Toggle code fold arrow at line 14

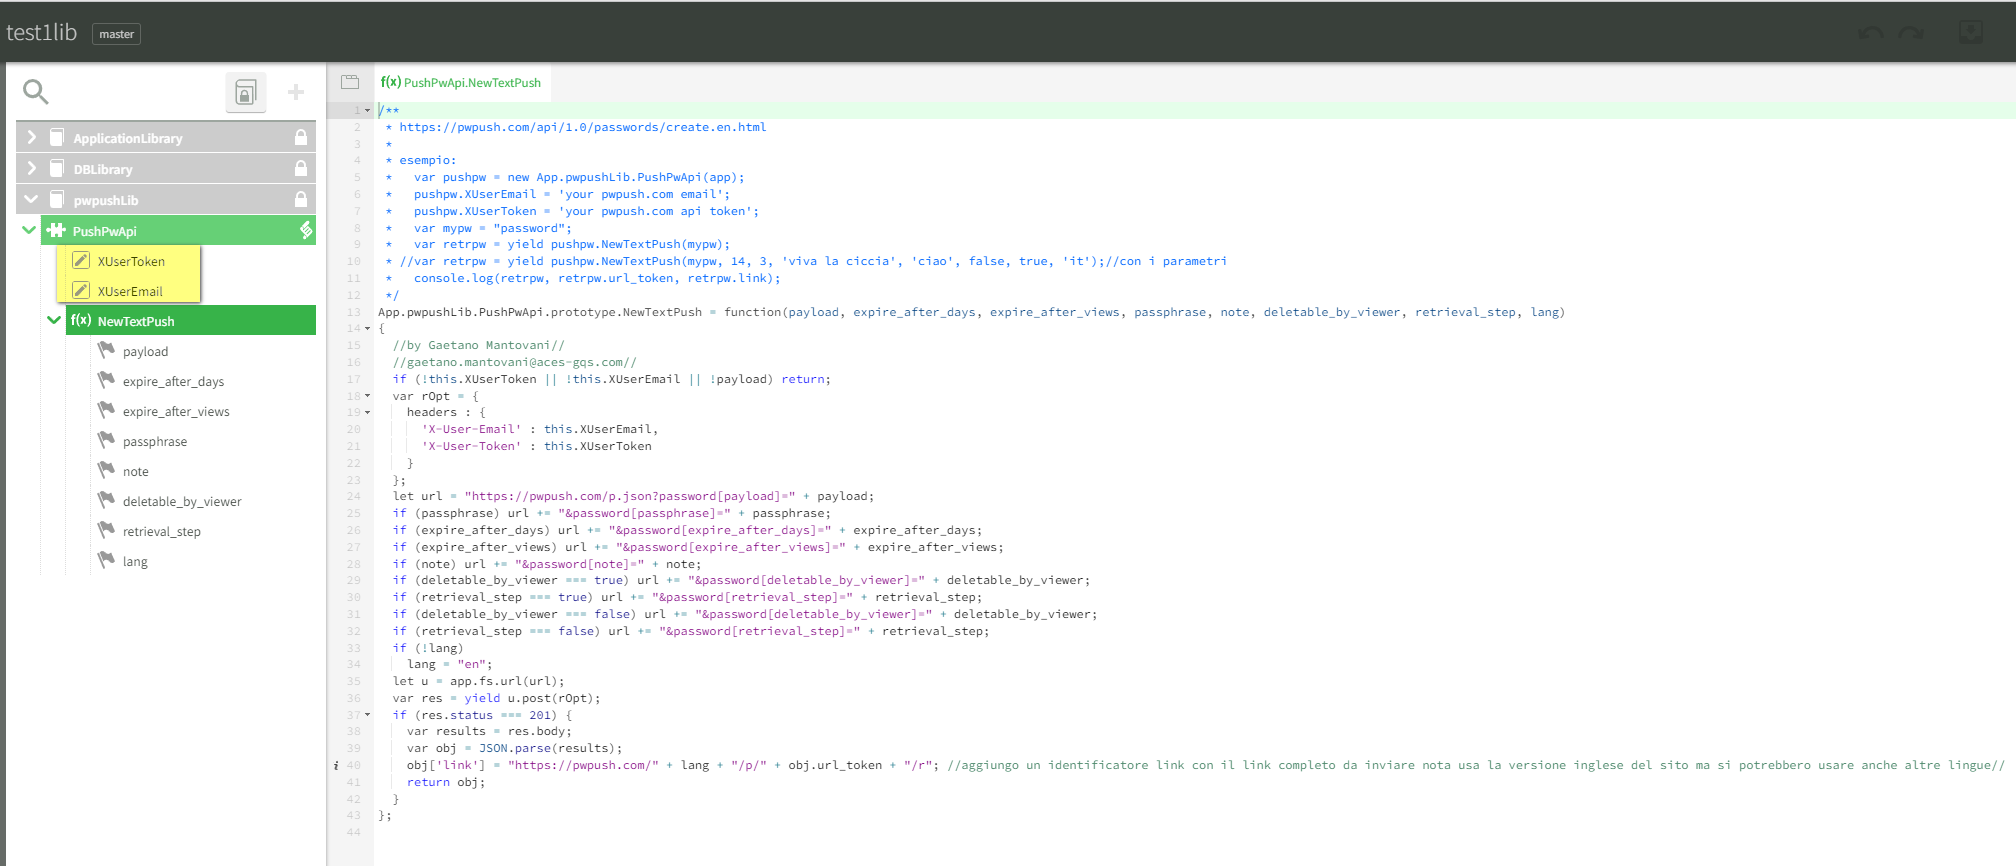368,329
